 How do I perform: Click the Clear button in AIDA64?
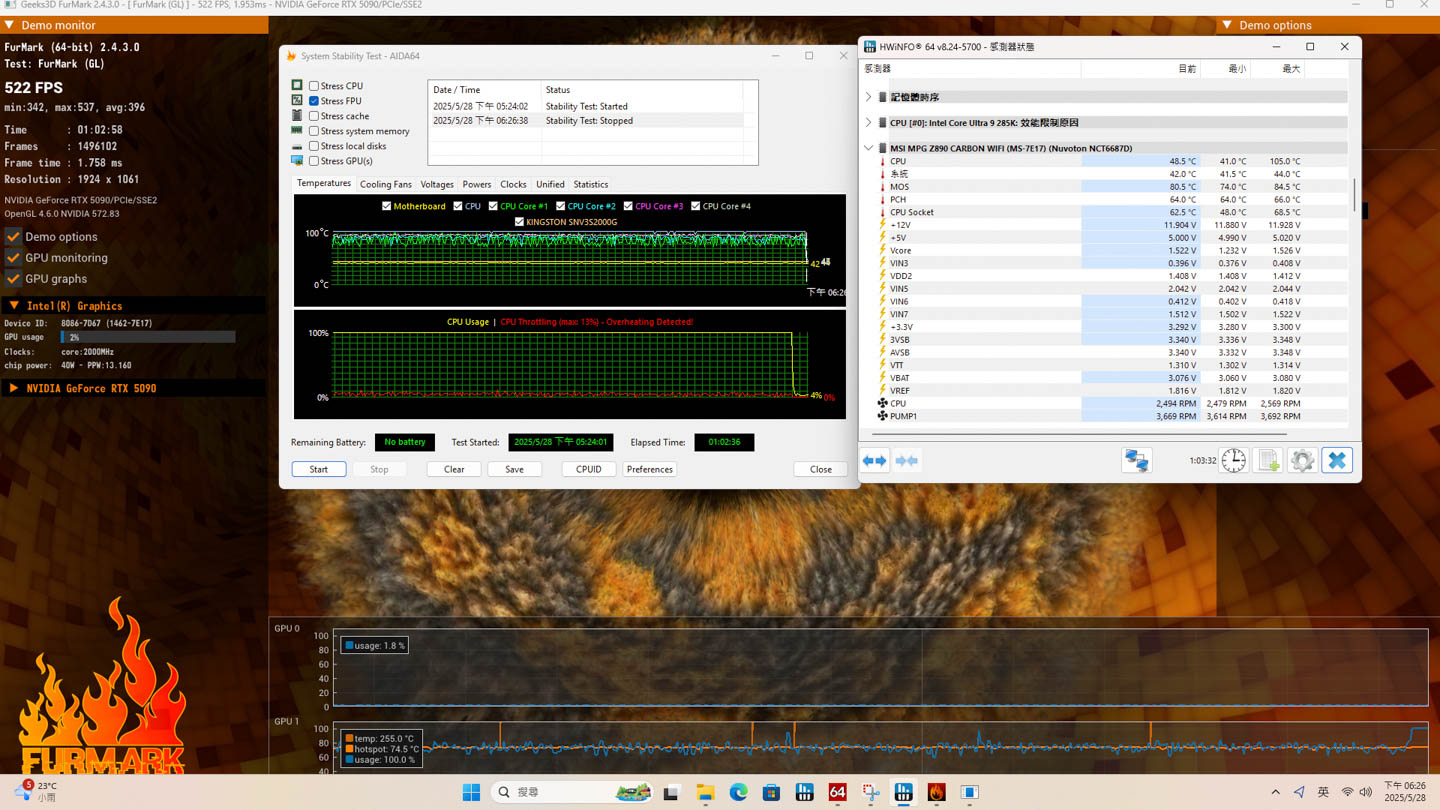point(454,469)
